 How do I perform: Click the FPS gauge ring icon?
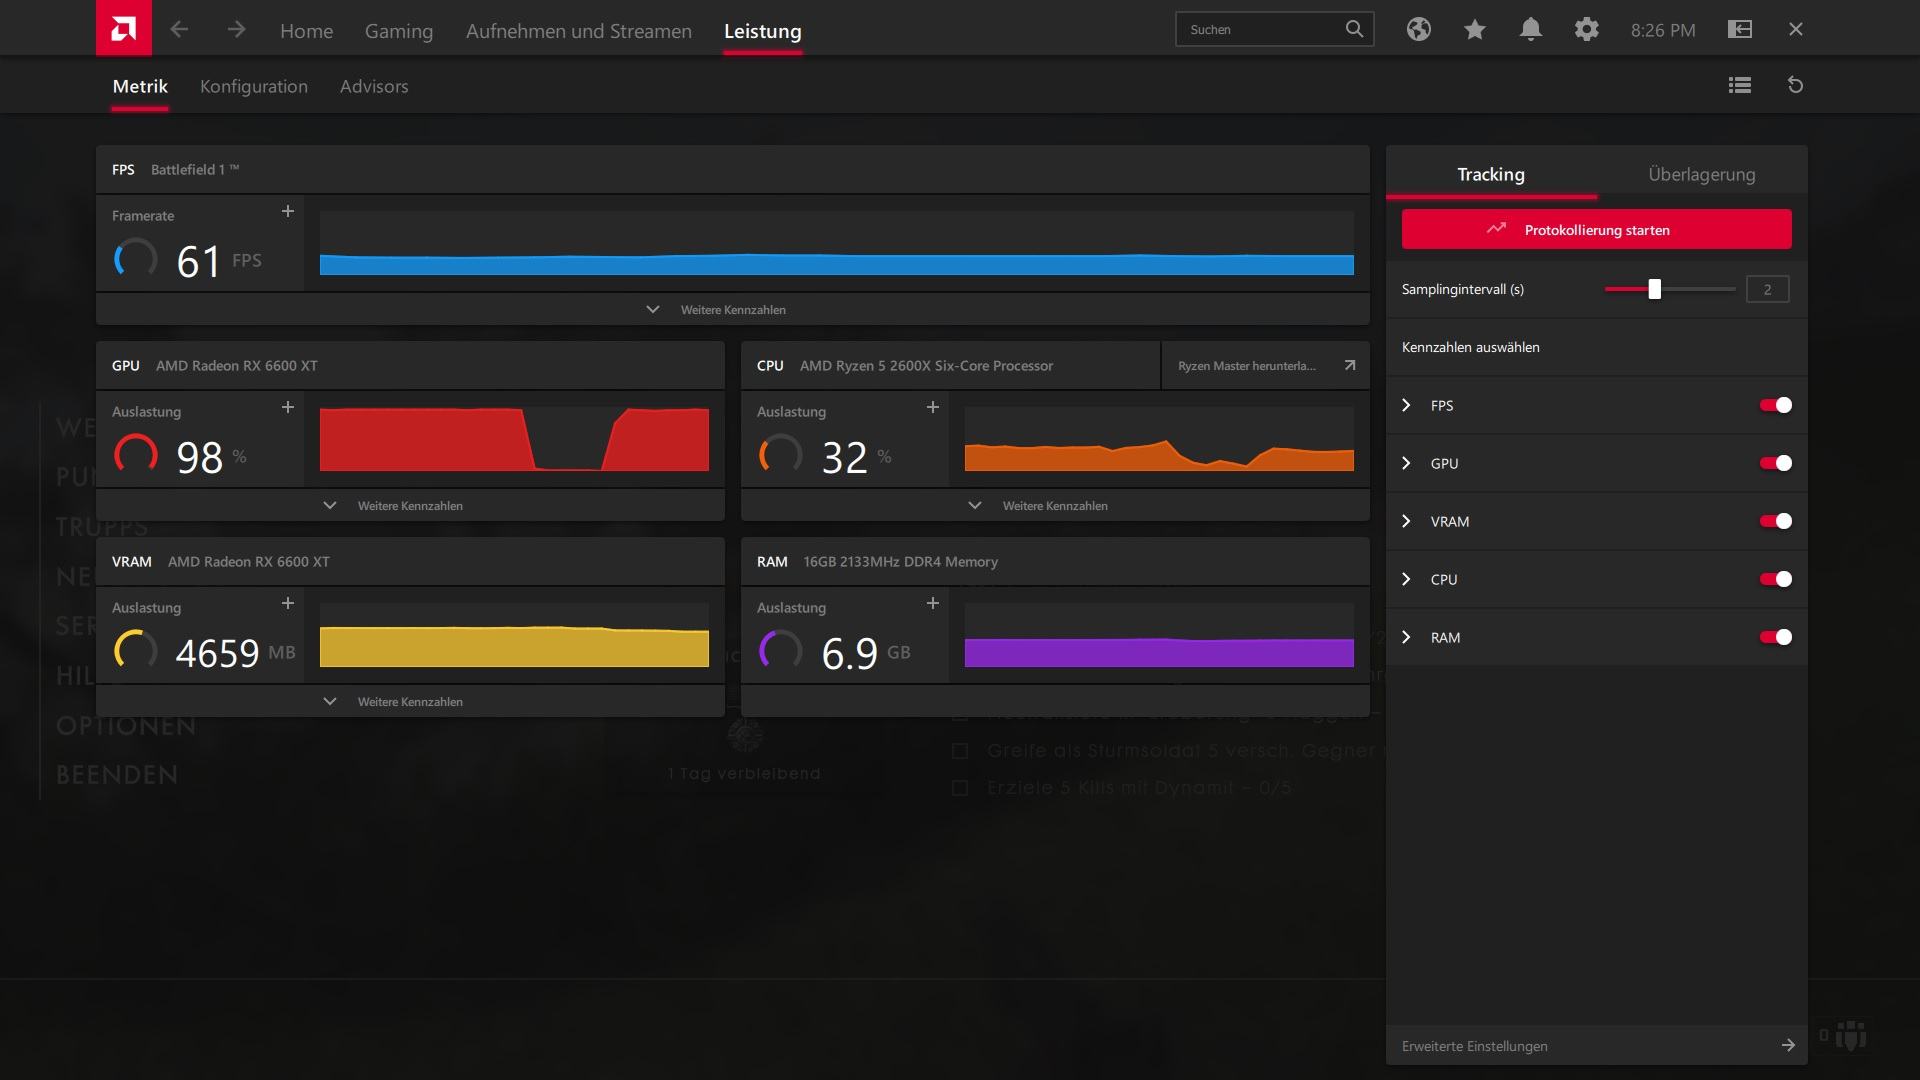[x=135, y=258]
